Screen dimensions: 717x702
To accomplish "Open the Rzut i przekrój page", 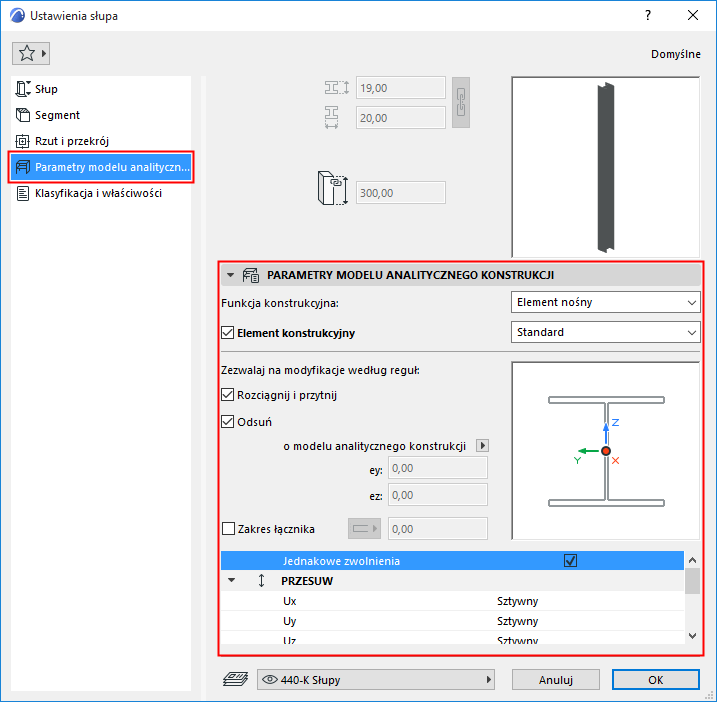I will coord(102,141).
